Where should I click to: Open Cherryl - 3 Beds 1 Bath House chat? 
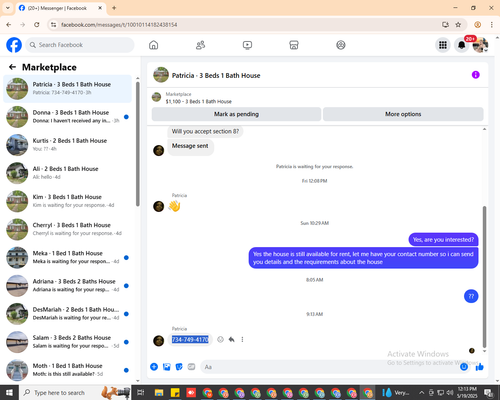(x=67, y=229)
